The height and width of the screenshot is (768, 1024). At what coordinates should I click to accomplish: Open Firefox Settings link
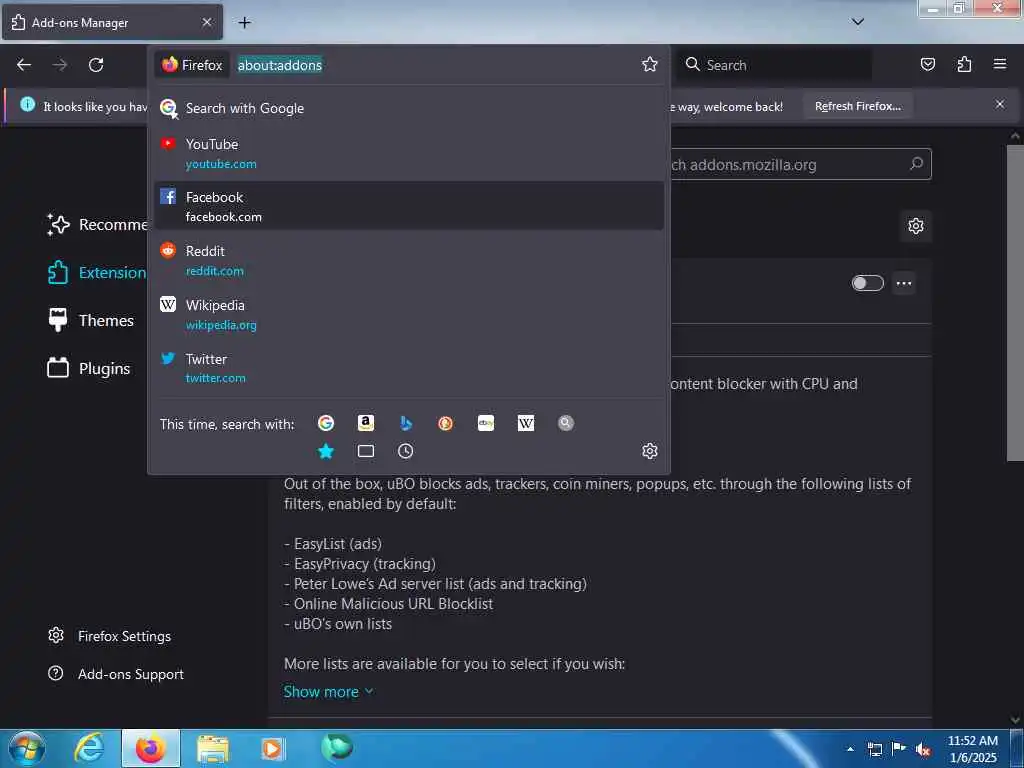pyautogui.click(x=110, y=636)
